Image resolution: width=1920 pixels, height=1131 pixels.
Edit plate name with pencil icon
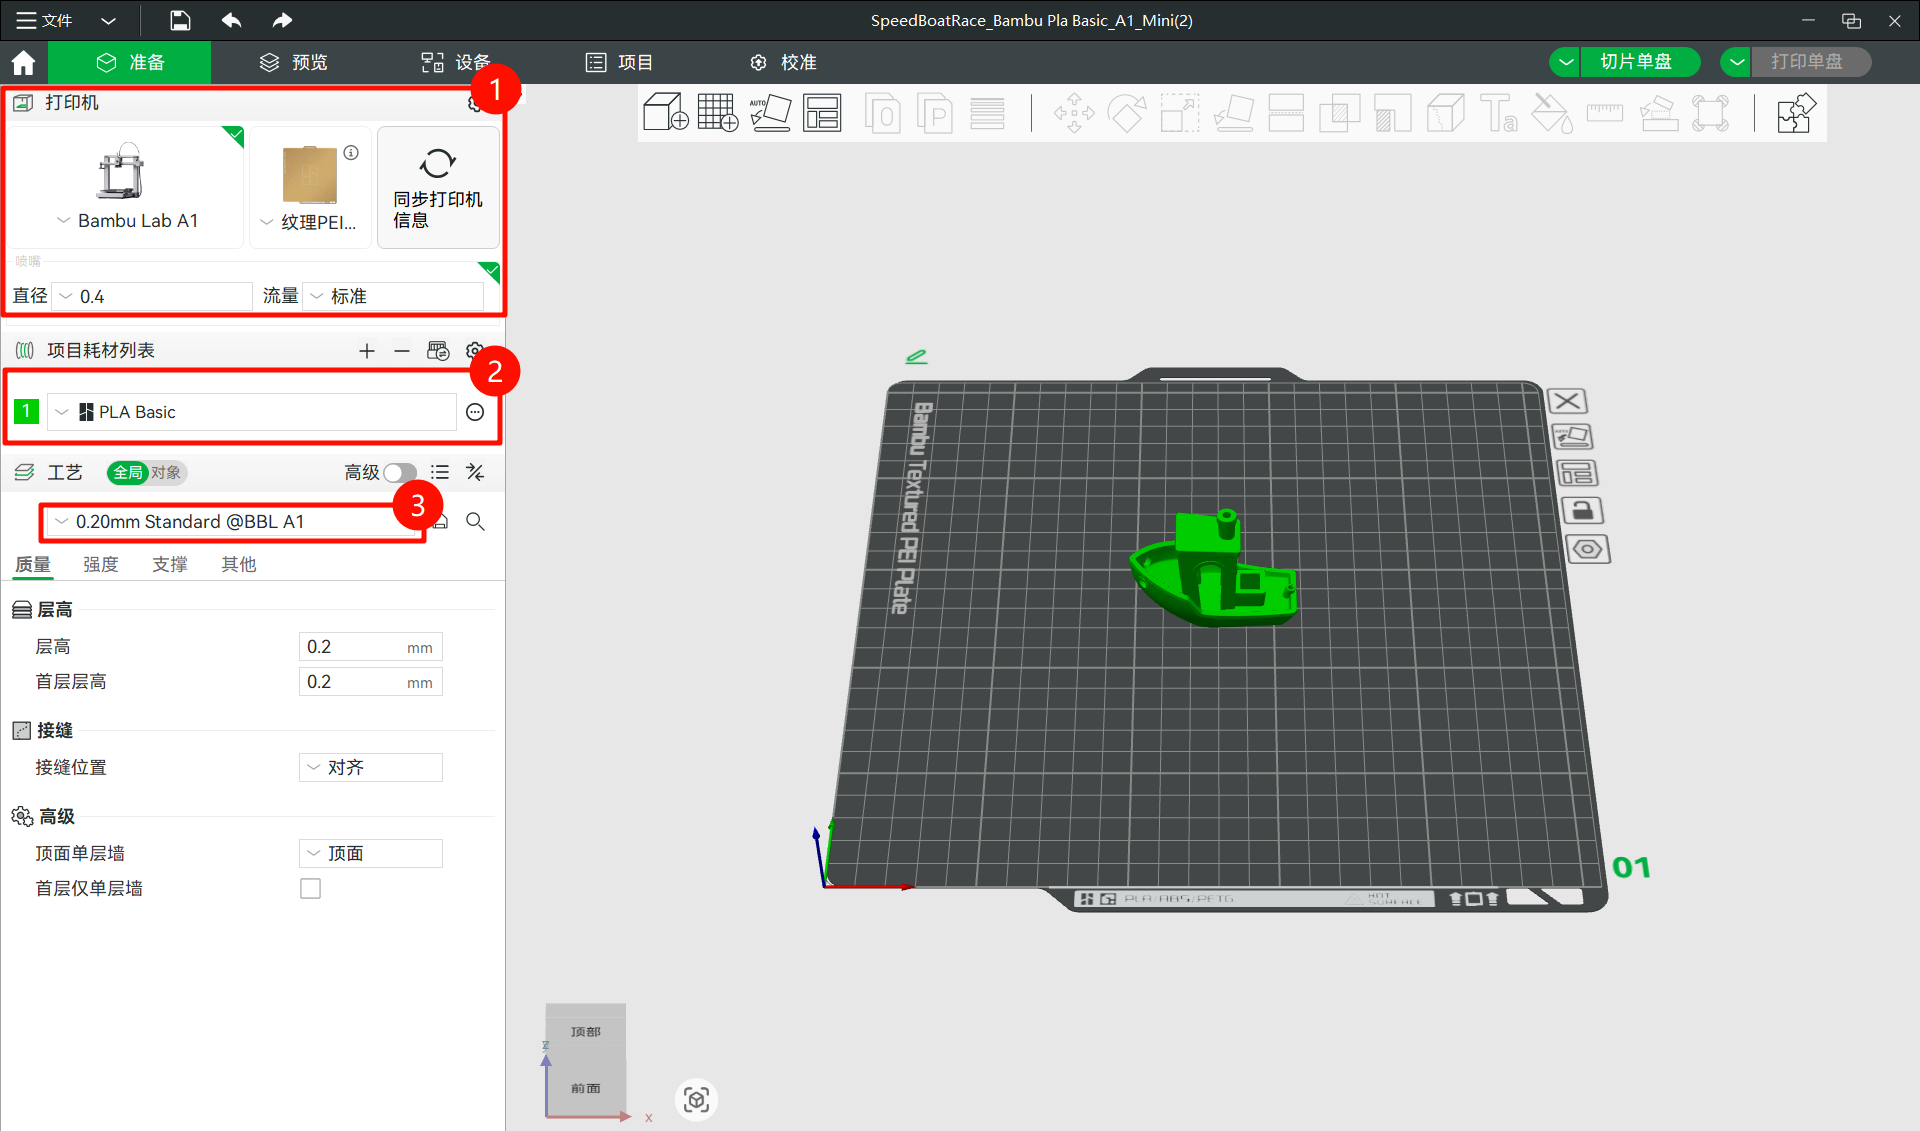click(x=916, y=356)
